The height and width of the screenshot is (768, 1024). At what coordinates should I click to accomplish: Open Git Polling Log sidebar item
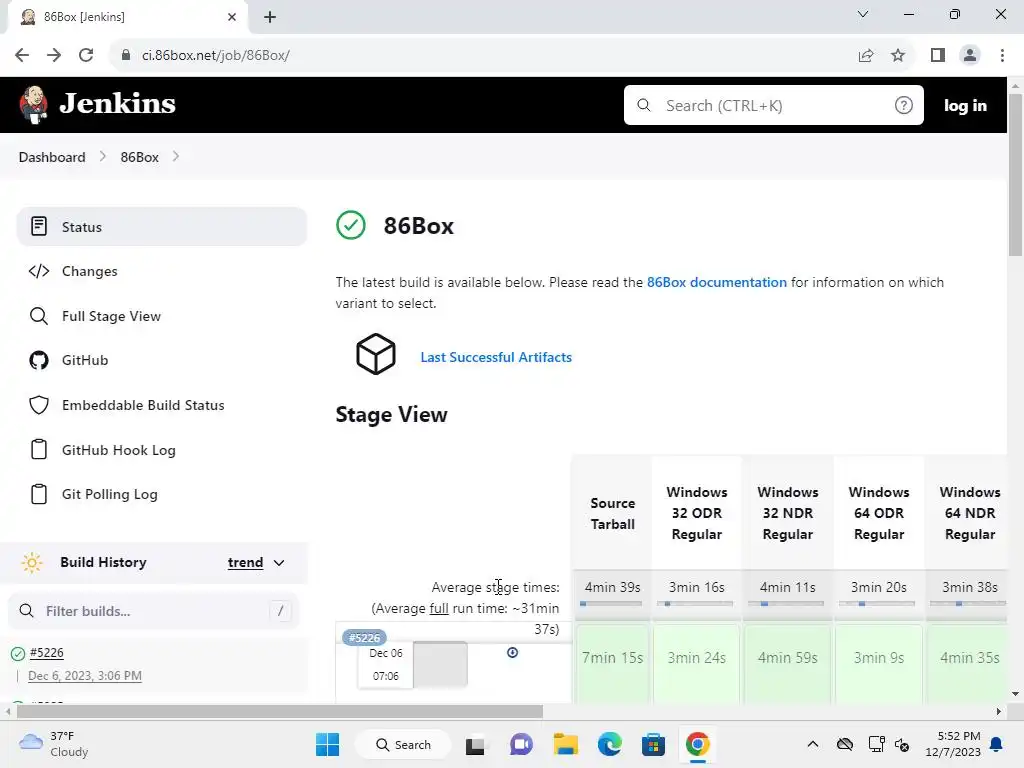coord(161,494)
